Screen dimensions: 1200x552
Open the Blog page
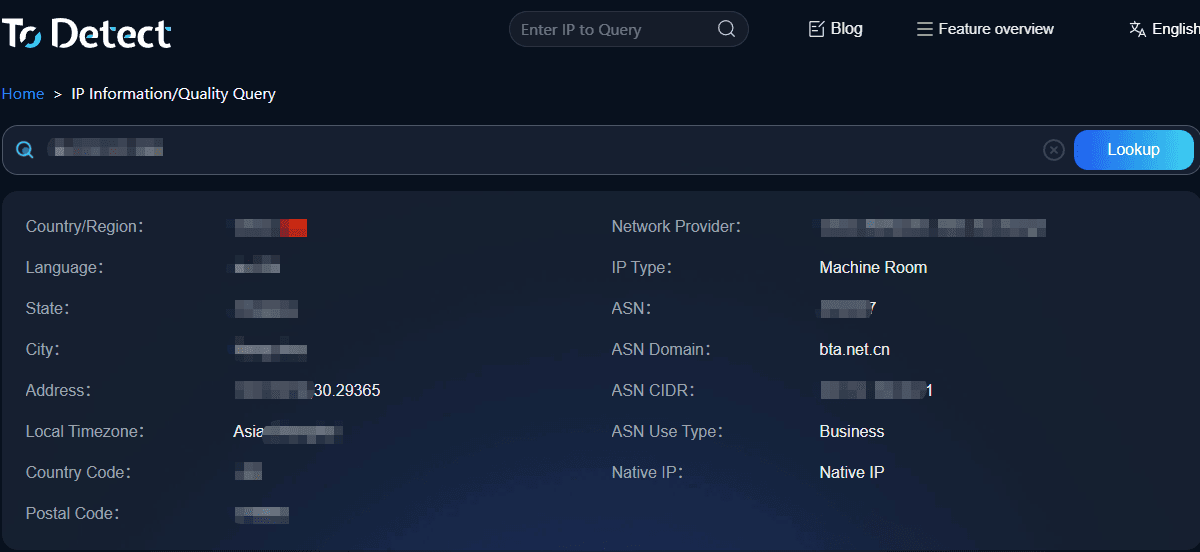click(835, 29)
